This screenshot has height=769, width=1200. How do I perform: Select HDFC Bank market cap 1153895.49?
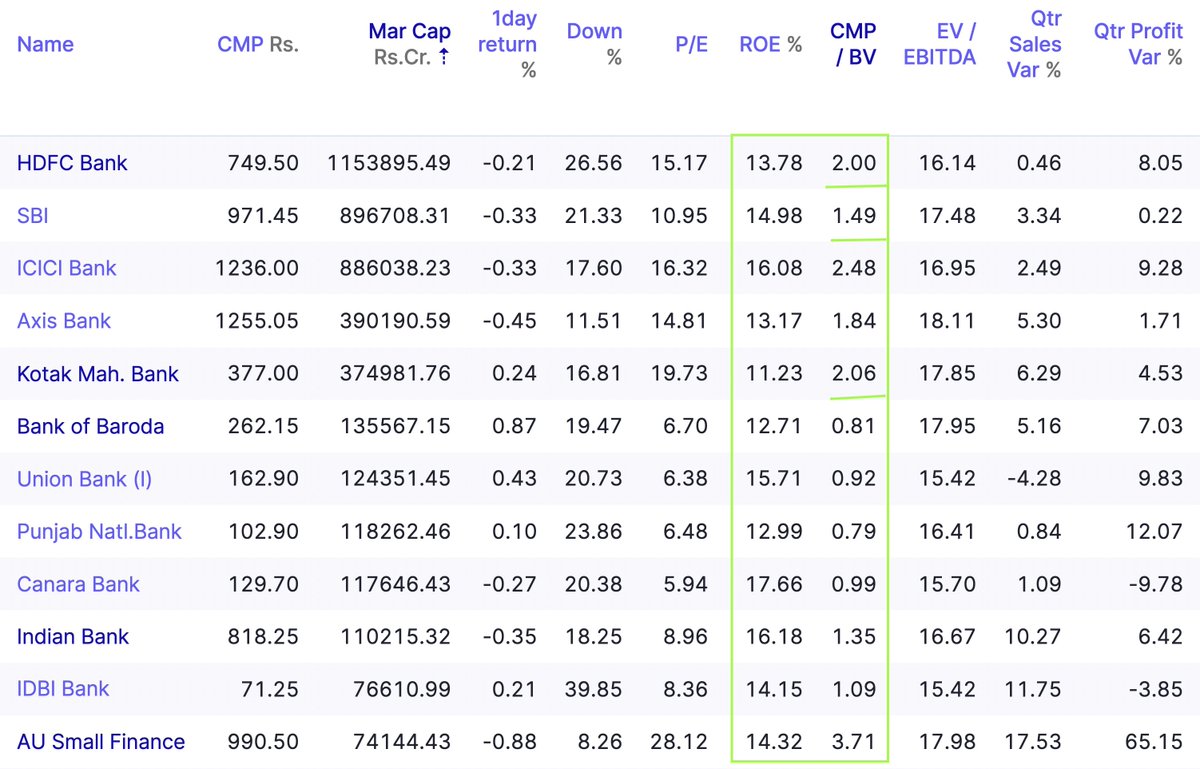[x=389, y=163]
